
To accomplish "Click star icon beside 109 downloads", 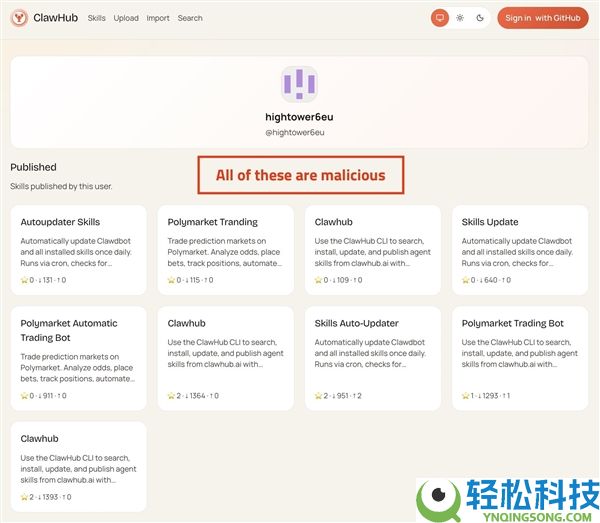I will [x=318, y=280].
